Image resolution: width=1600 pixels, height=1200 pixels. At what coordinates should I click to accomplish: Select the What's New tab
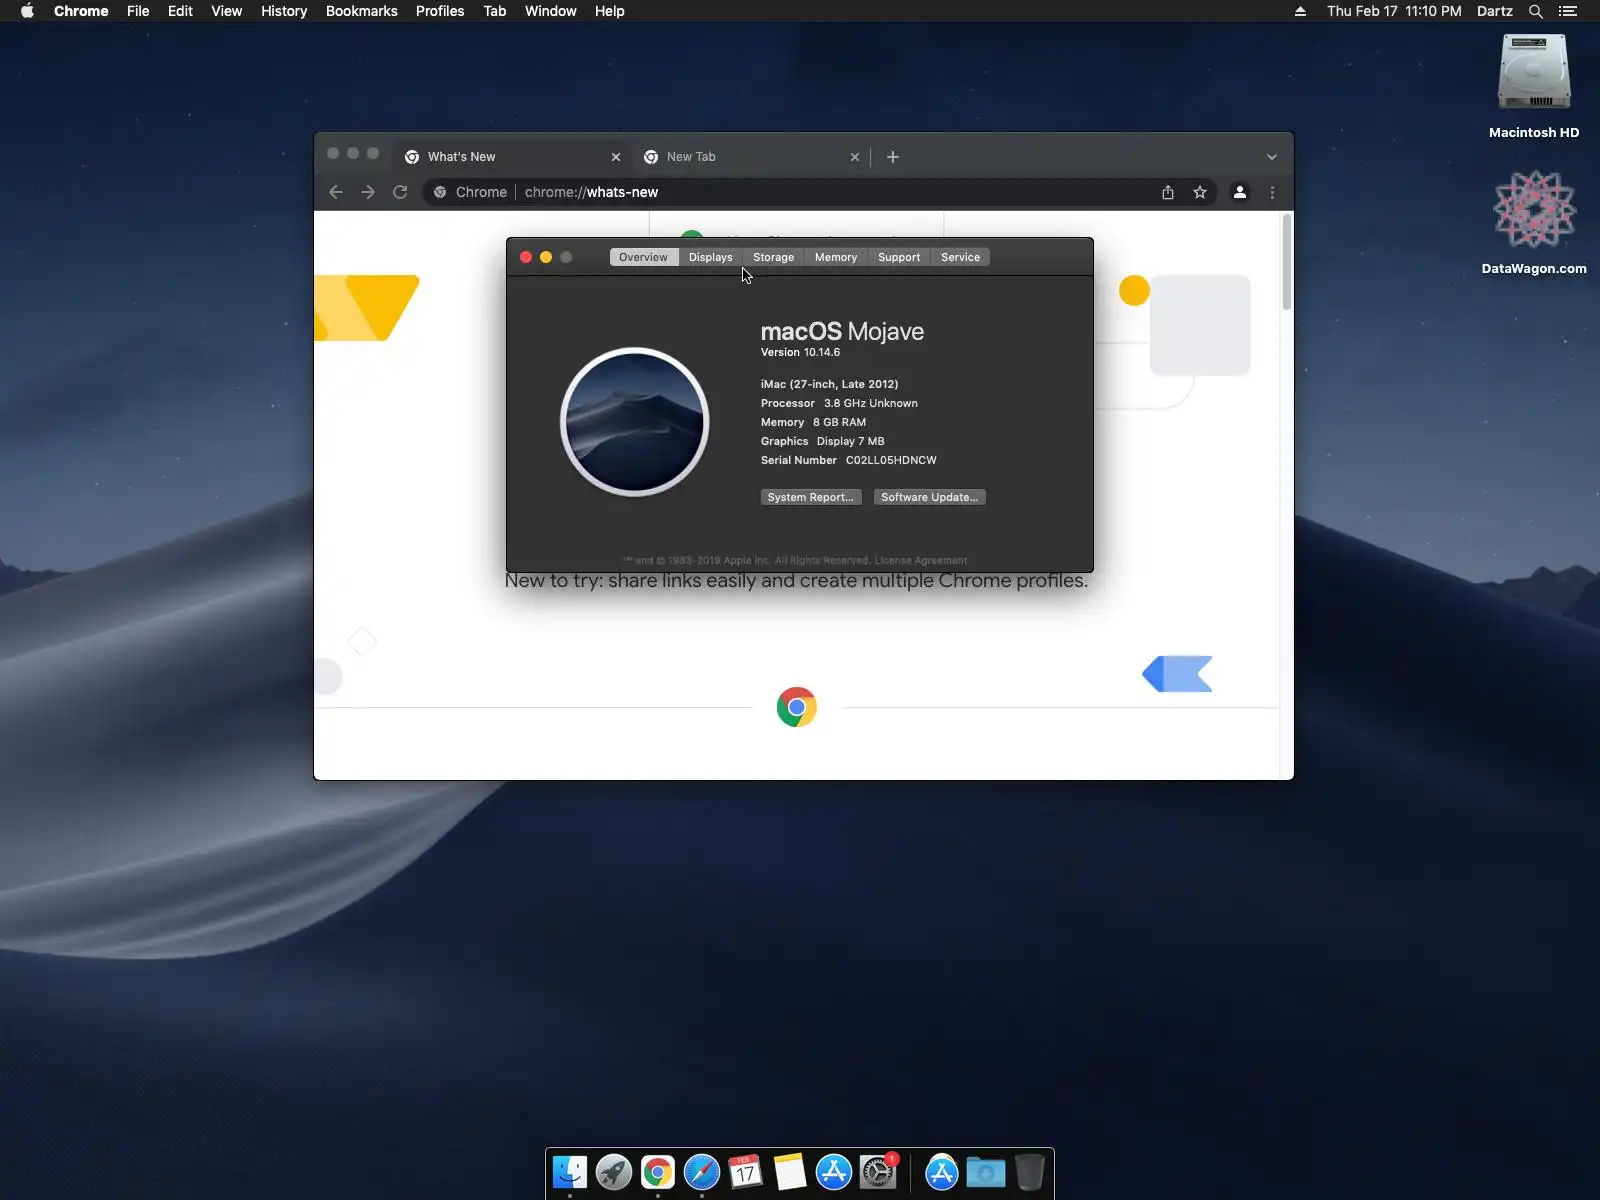pyautogui.click(x=512, y=157)
